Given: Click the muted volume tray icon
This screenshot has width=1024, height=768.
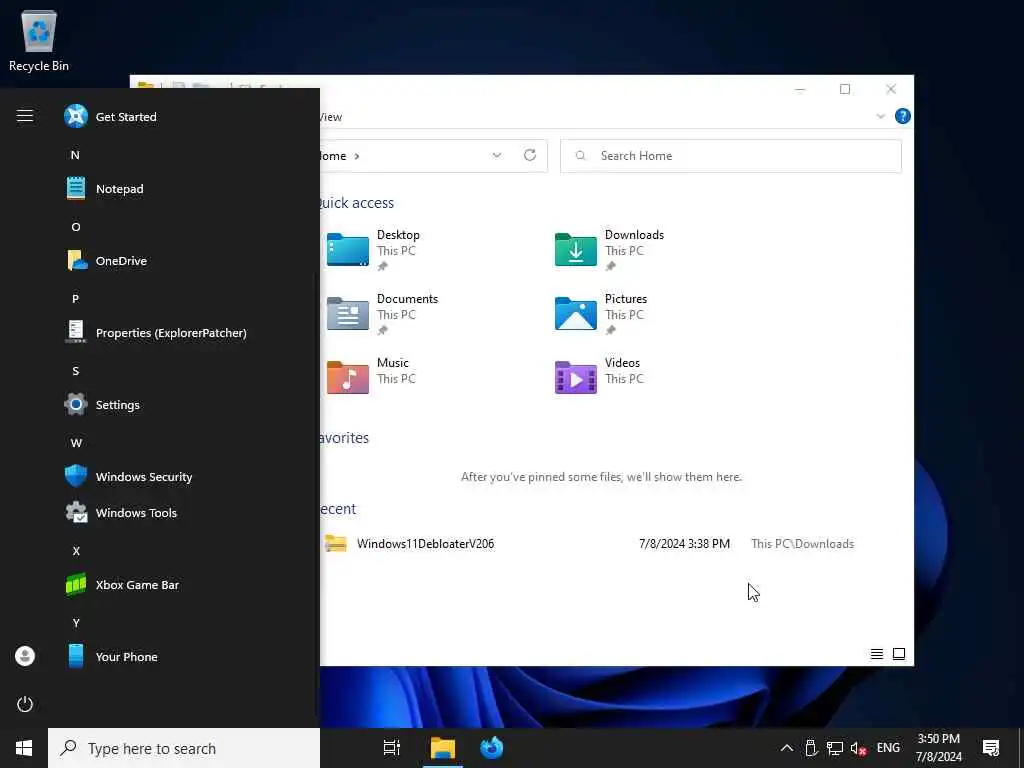Looking at the screenshot, I should point(858,748).
